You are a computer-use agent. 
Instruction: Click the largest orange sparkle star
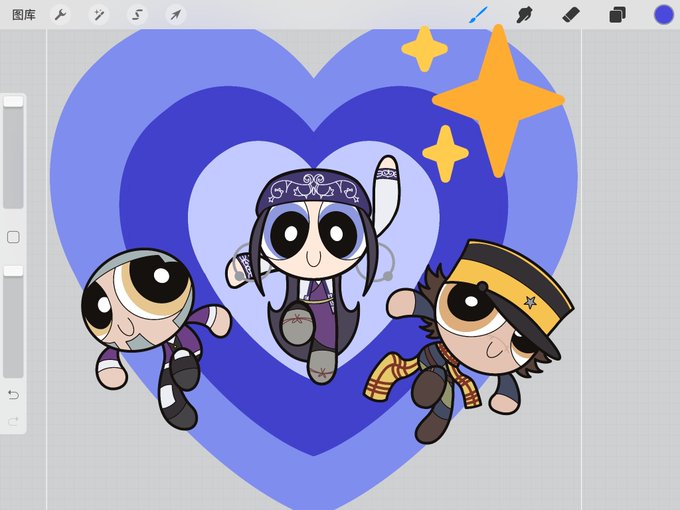(x=498, y=101)
